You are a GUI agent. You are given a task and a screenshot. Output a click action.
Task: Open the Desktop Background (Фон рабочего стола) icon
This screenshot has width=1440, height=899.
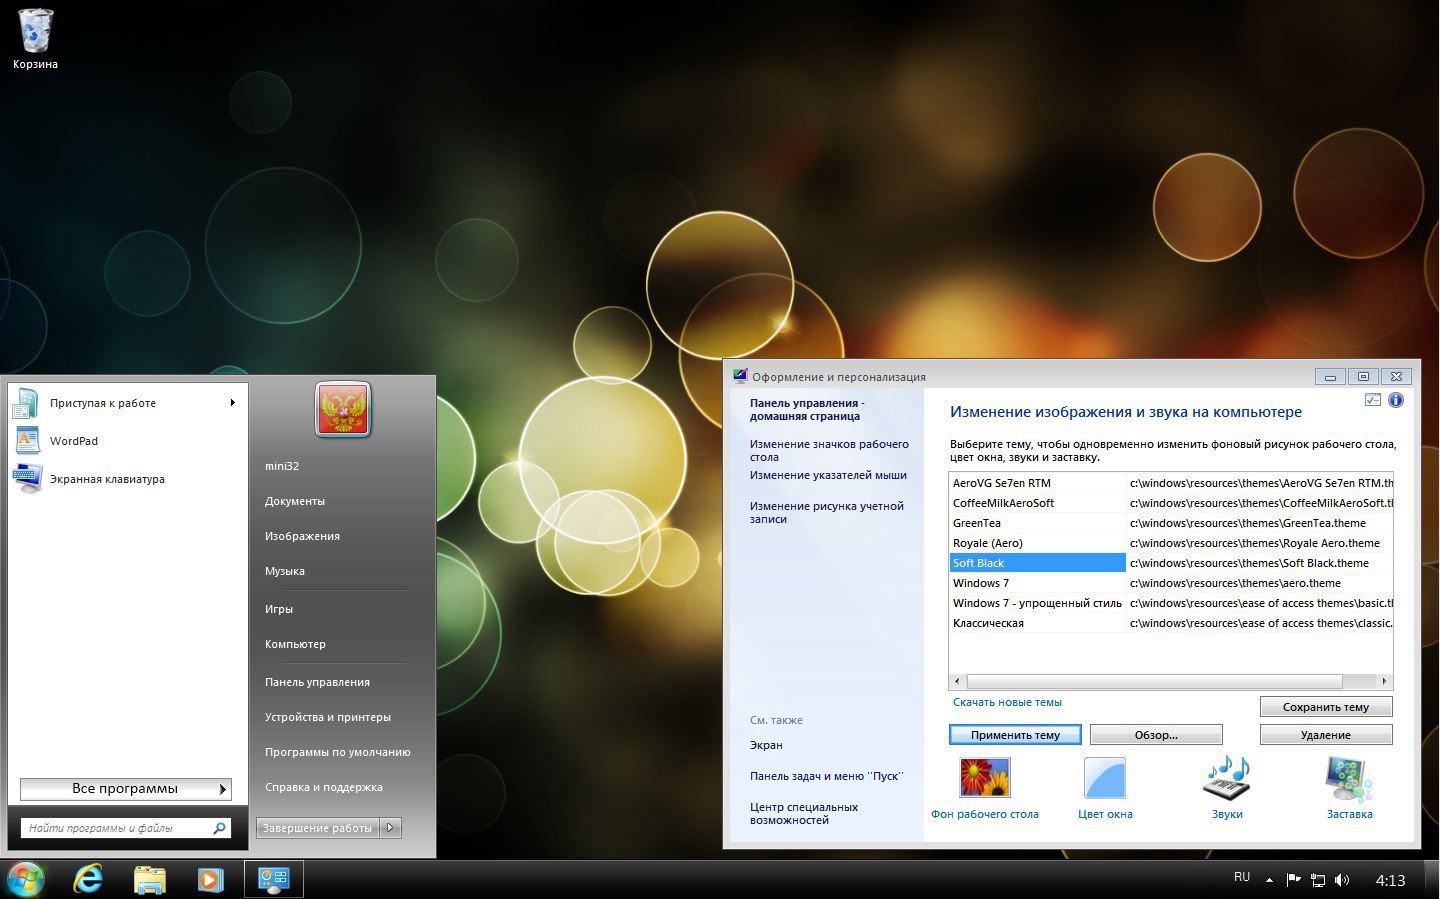pyautogui.click(x=984, y=778)
